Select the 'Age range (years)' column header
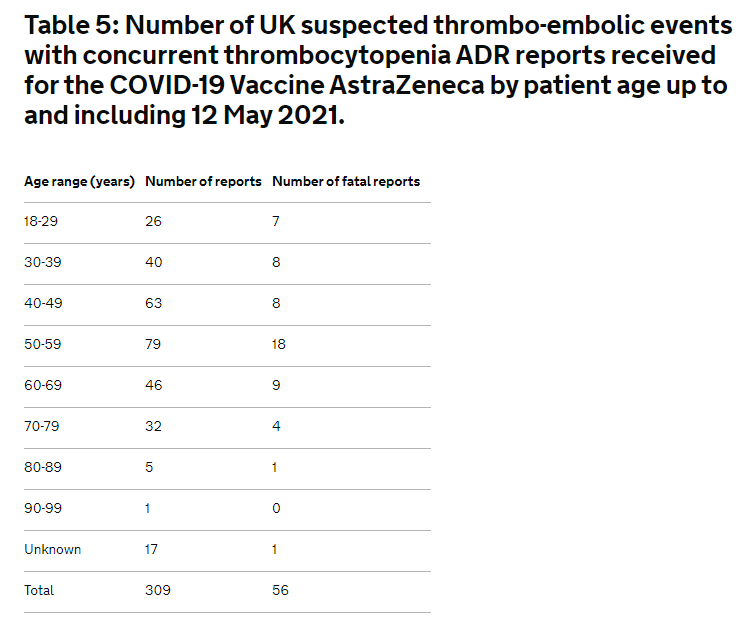Image resolution: width=753 pixels, height=623 pixels. (79, 182)
